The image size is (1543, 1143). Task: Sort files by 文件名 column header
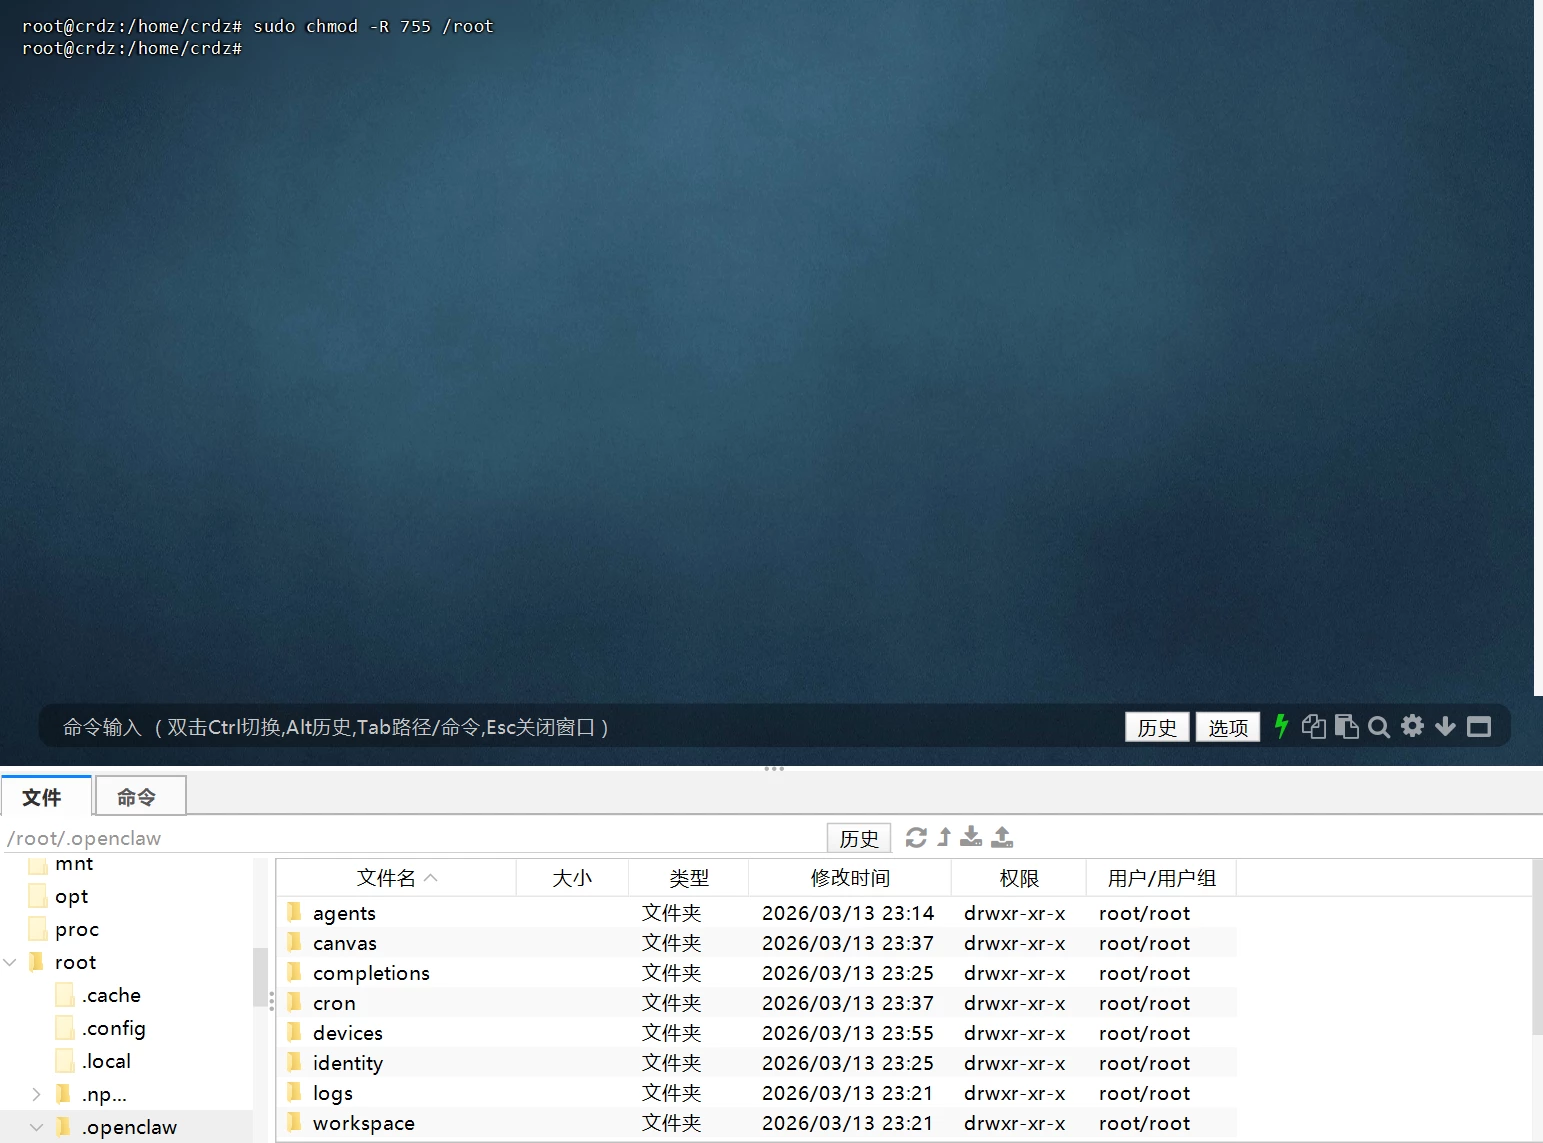coord(386,878)
